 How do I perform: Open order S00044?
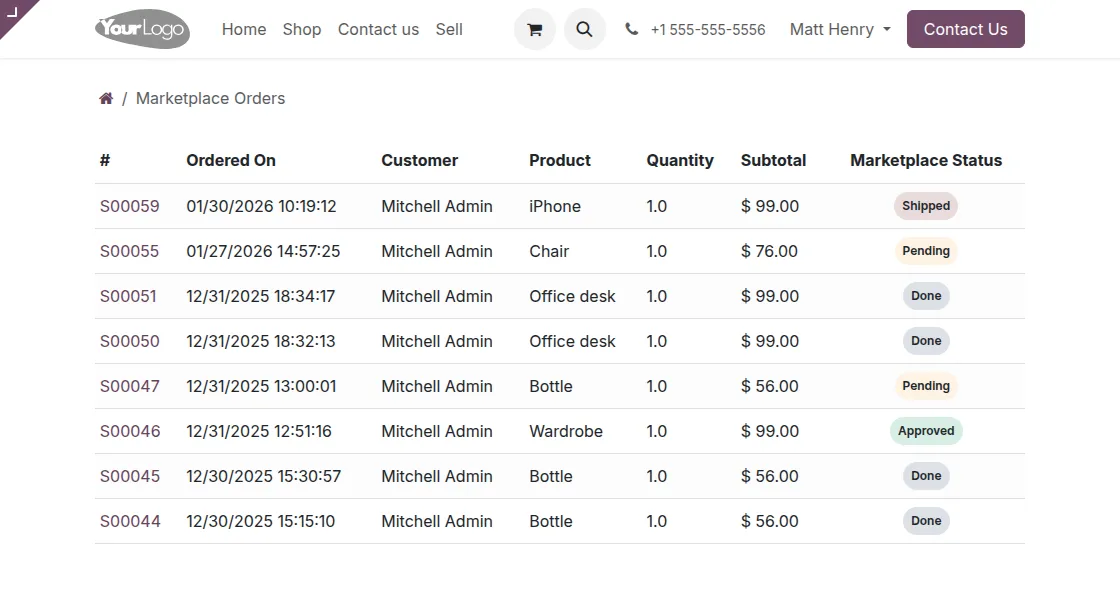[130, 521]
